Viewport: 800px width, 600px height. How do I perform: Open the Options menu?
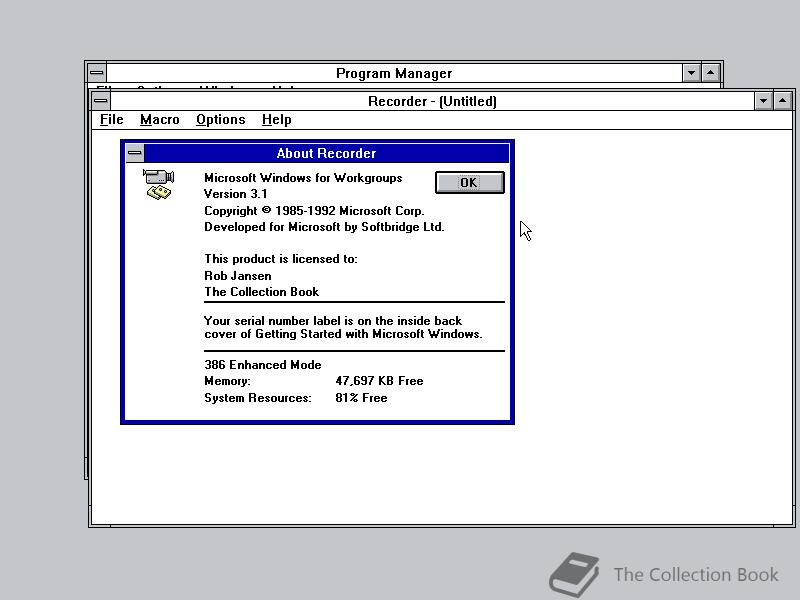click(x=220, y=119)
